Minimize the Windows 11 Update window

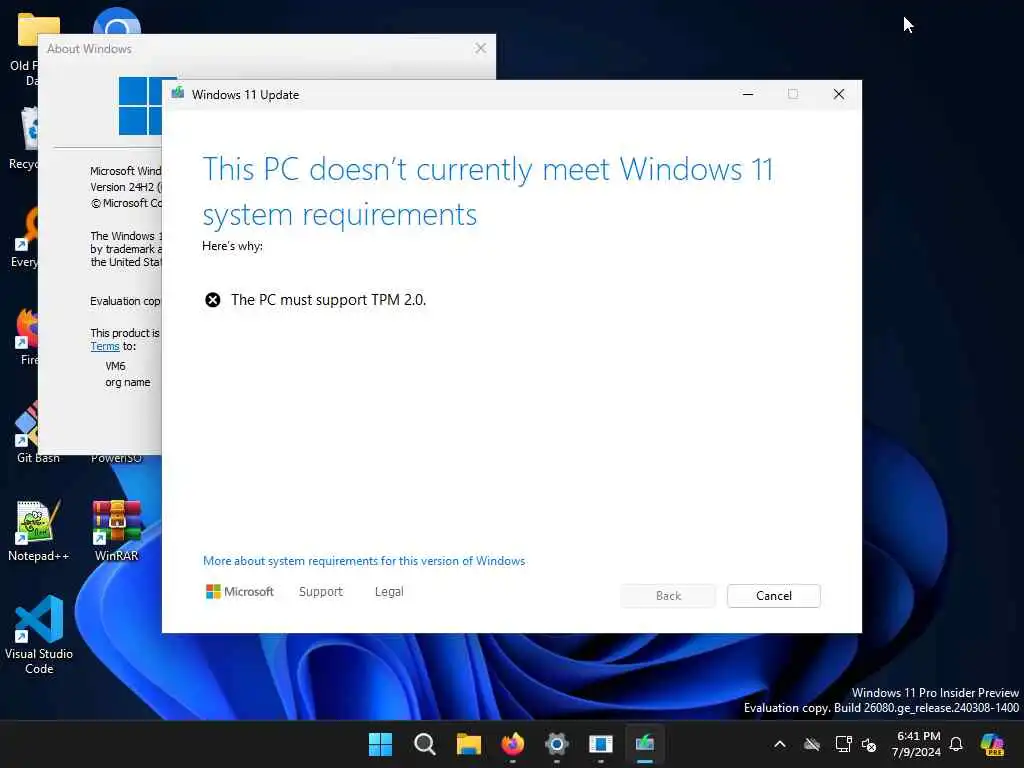coord(748,94)
